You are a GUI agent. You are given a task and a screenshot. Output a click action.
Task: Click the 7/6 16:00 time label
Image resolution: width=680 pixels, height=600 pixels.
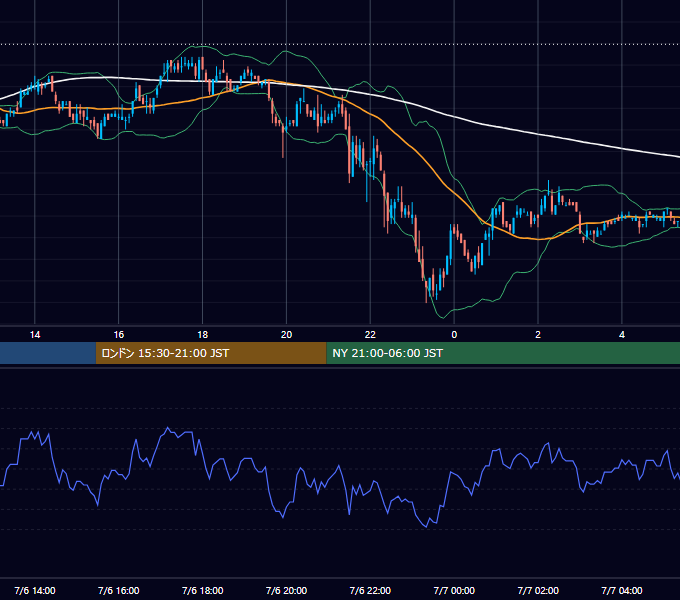click(x=118, y=590)
